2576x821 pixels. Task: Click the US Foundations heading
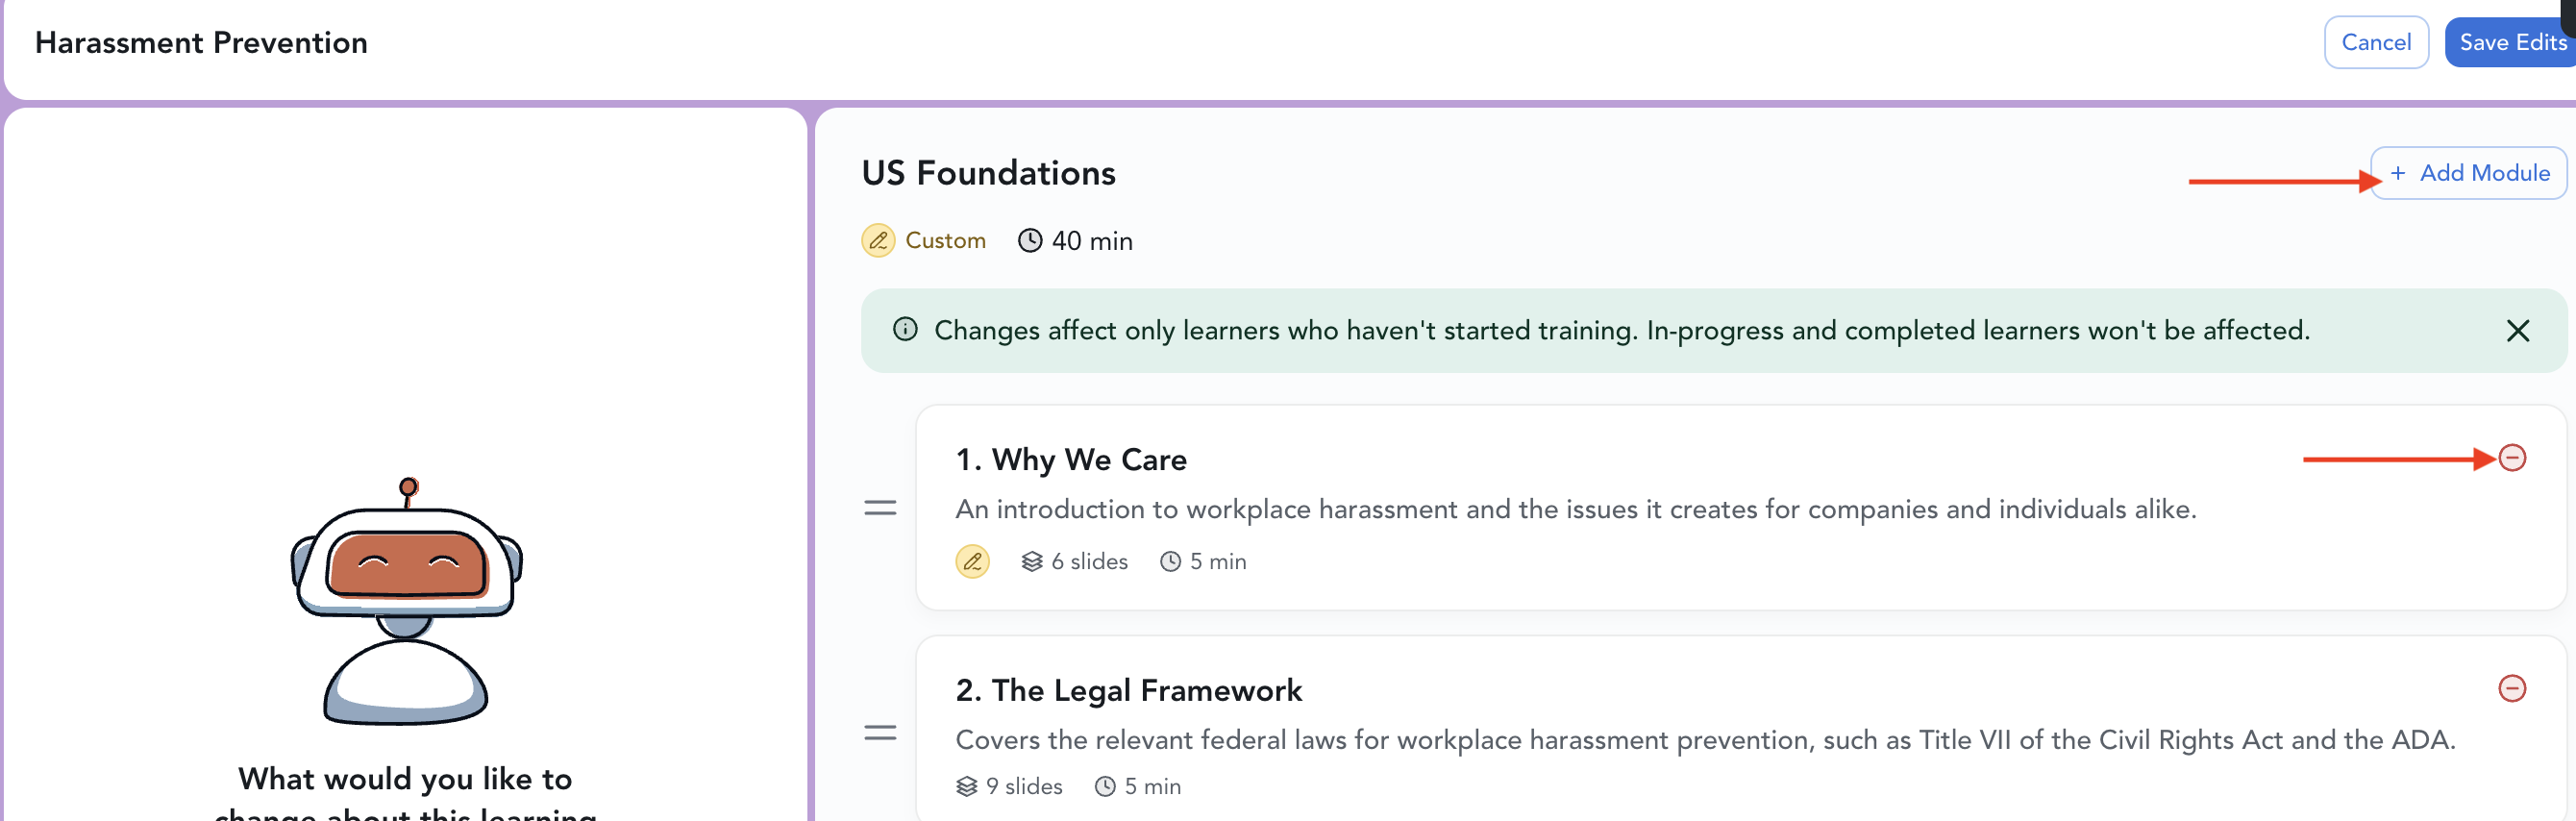[987, 173]
